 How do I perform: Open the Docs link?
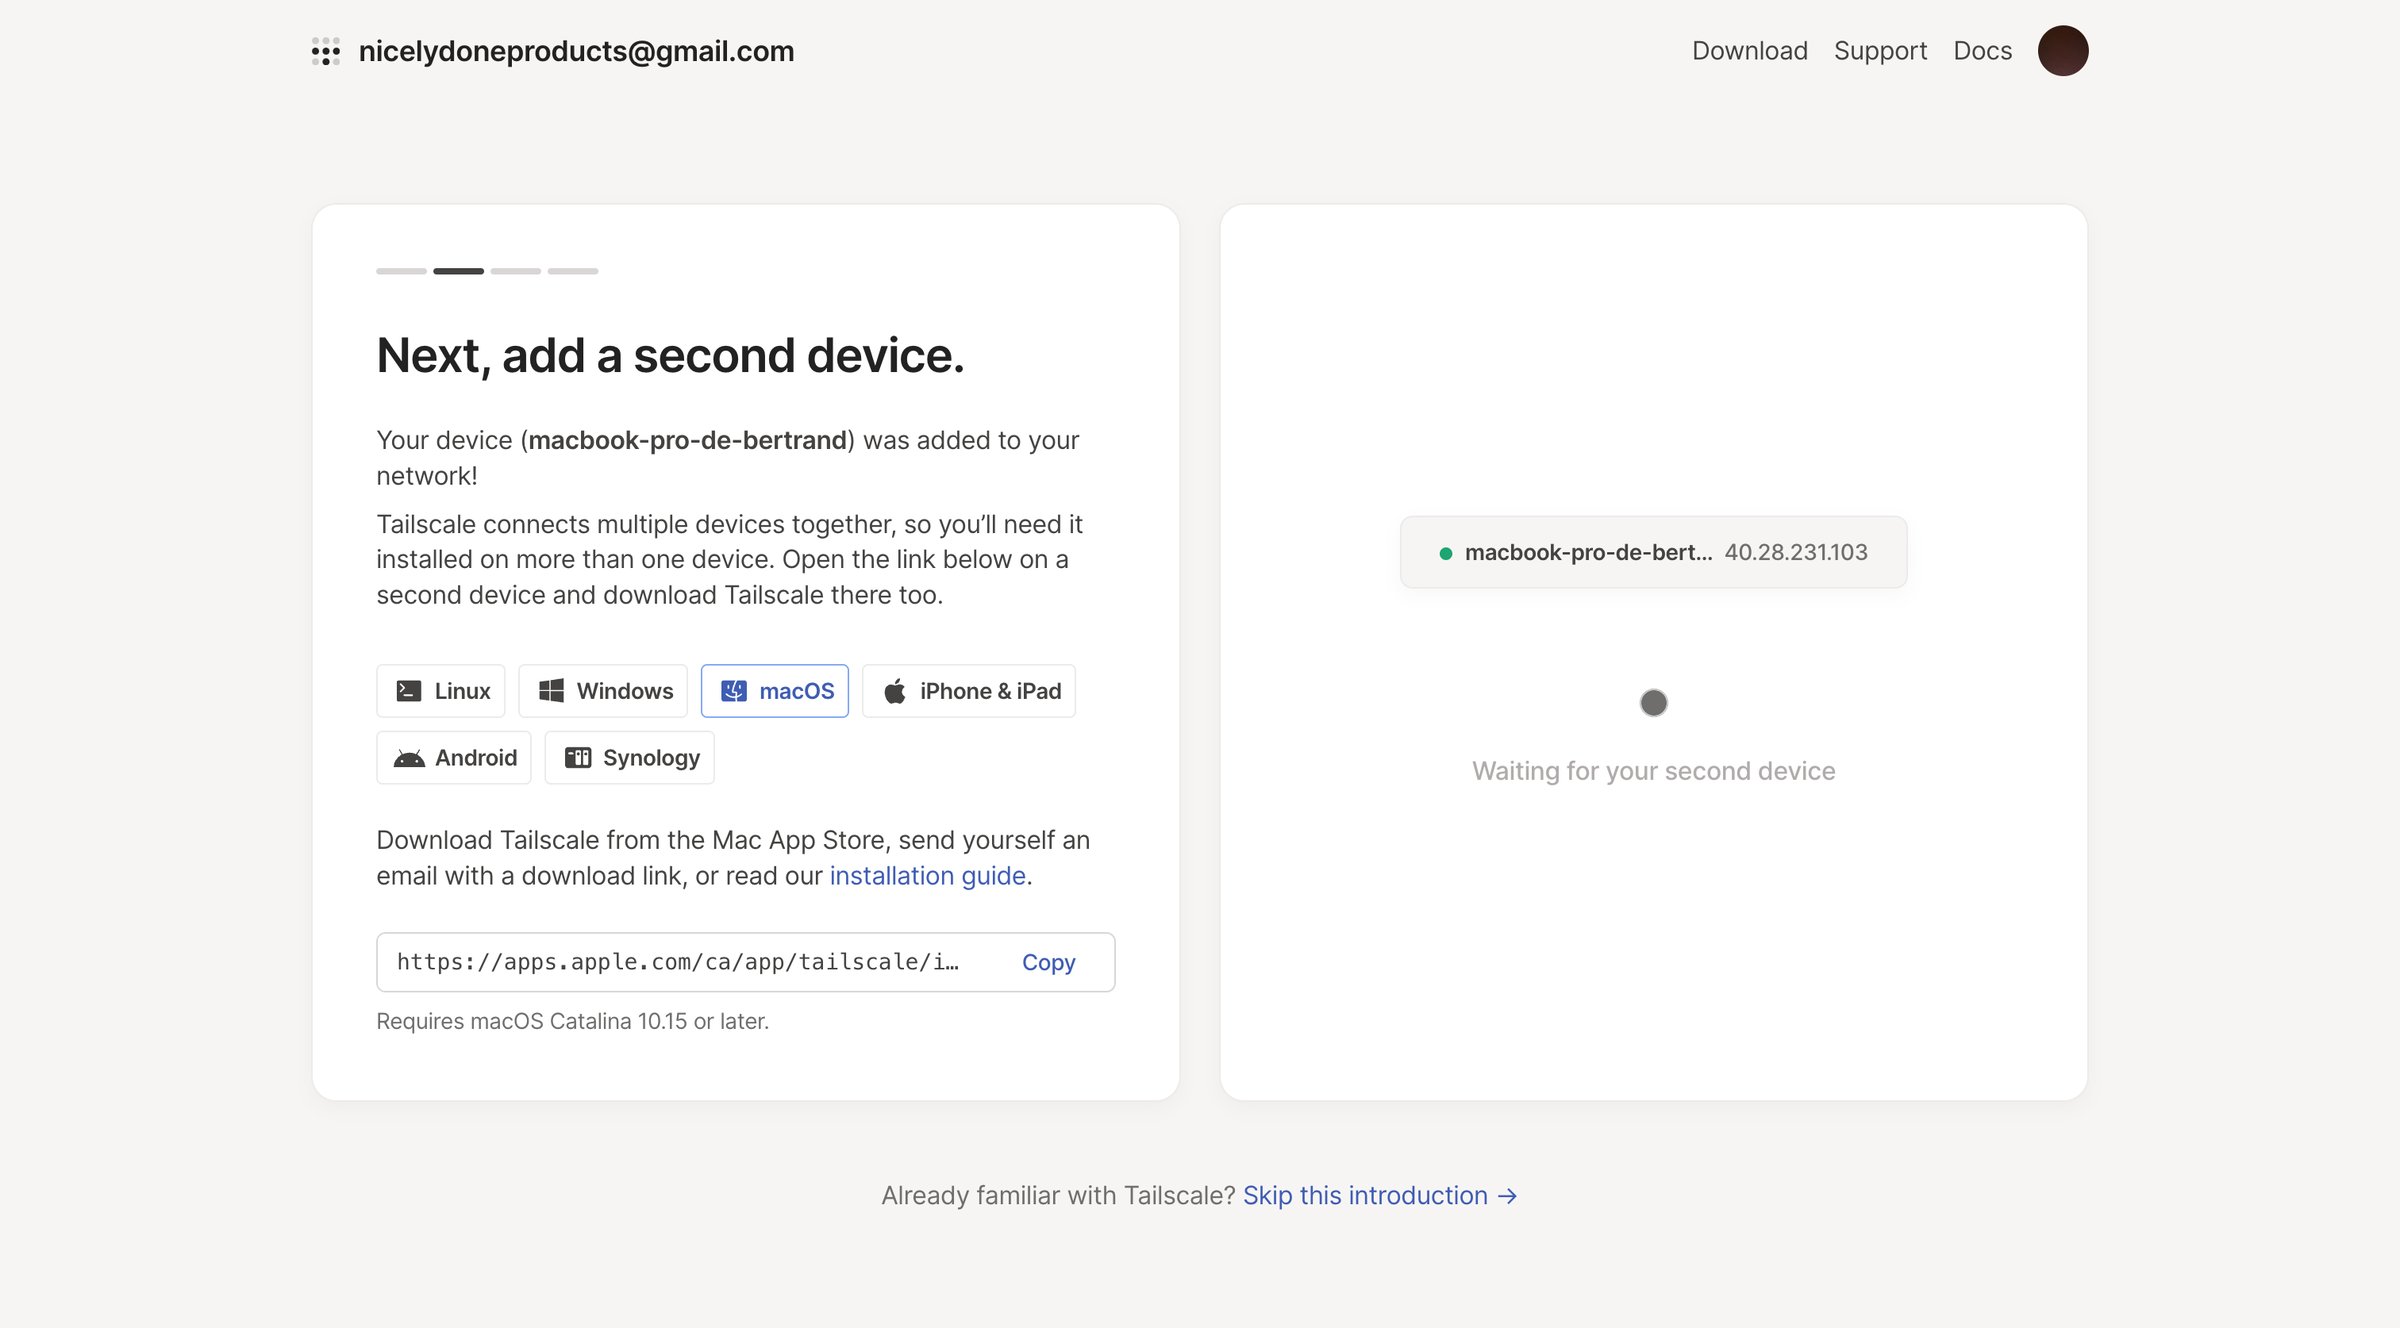click(x=1983, y=50)
